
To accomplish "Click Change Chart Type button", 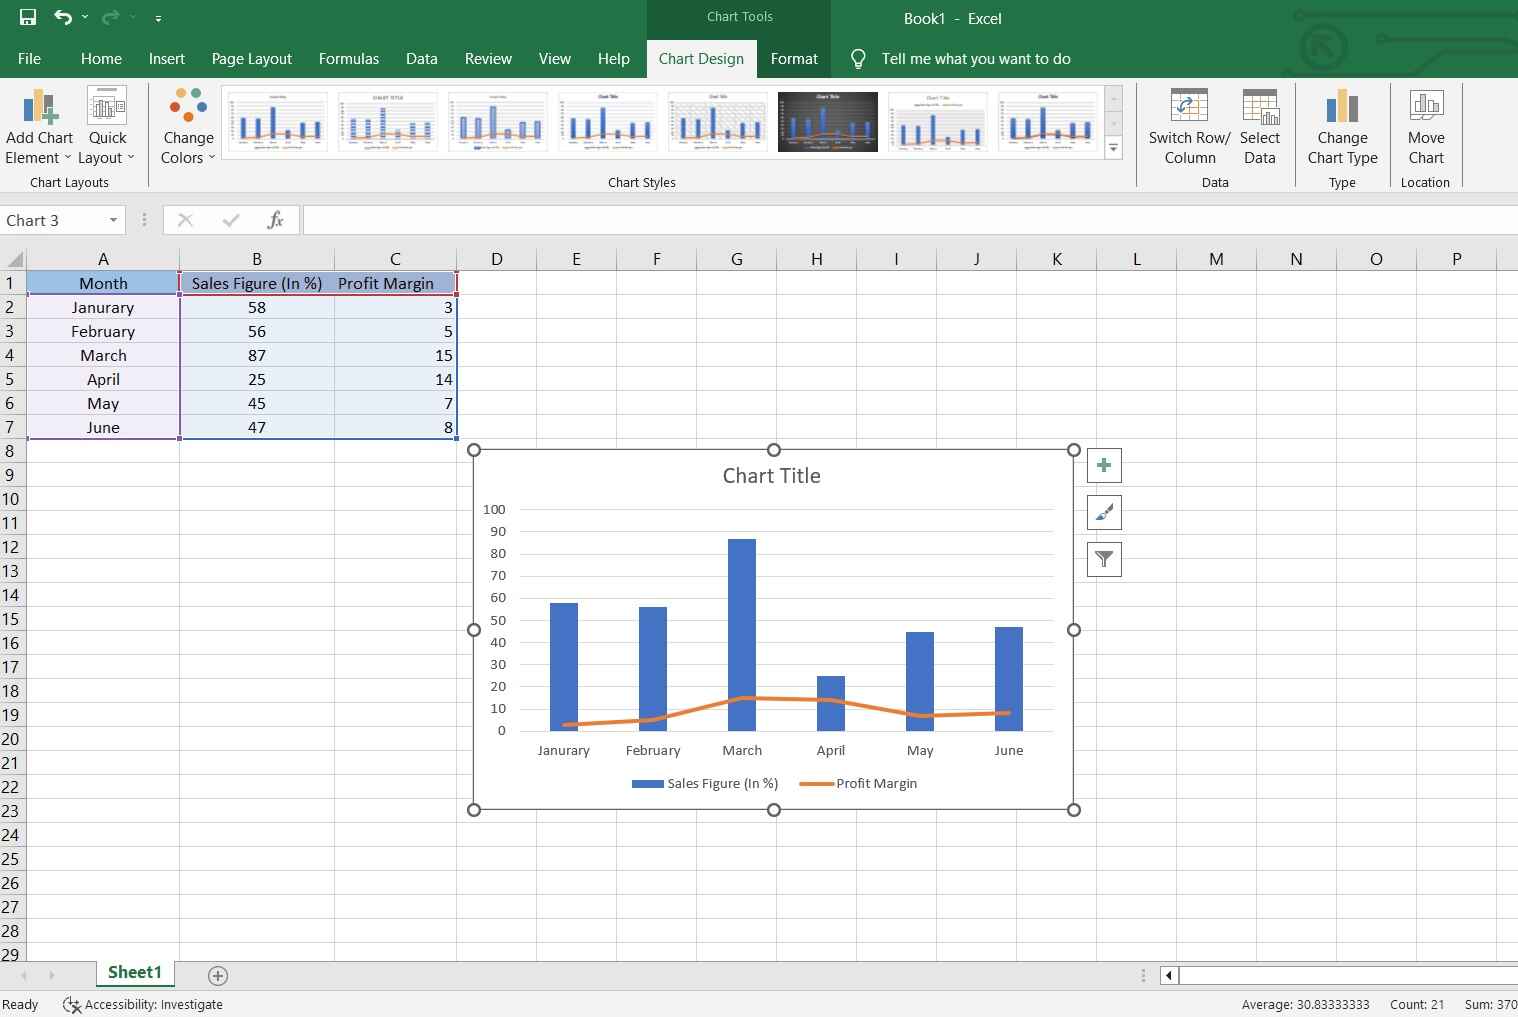I will (1342, 127).
